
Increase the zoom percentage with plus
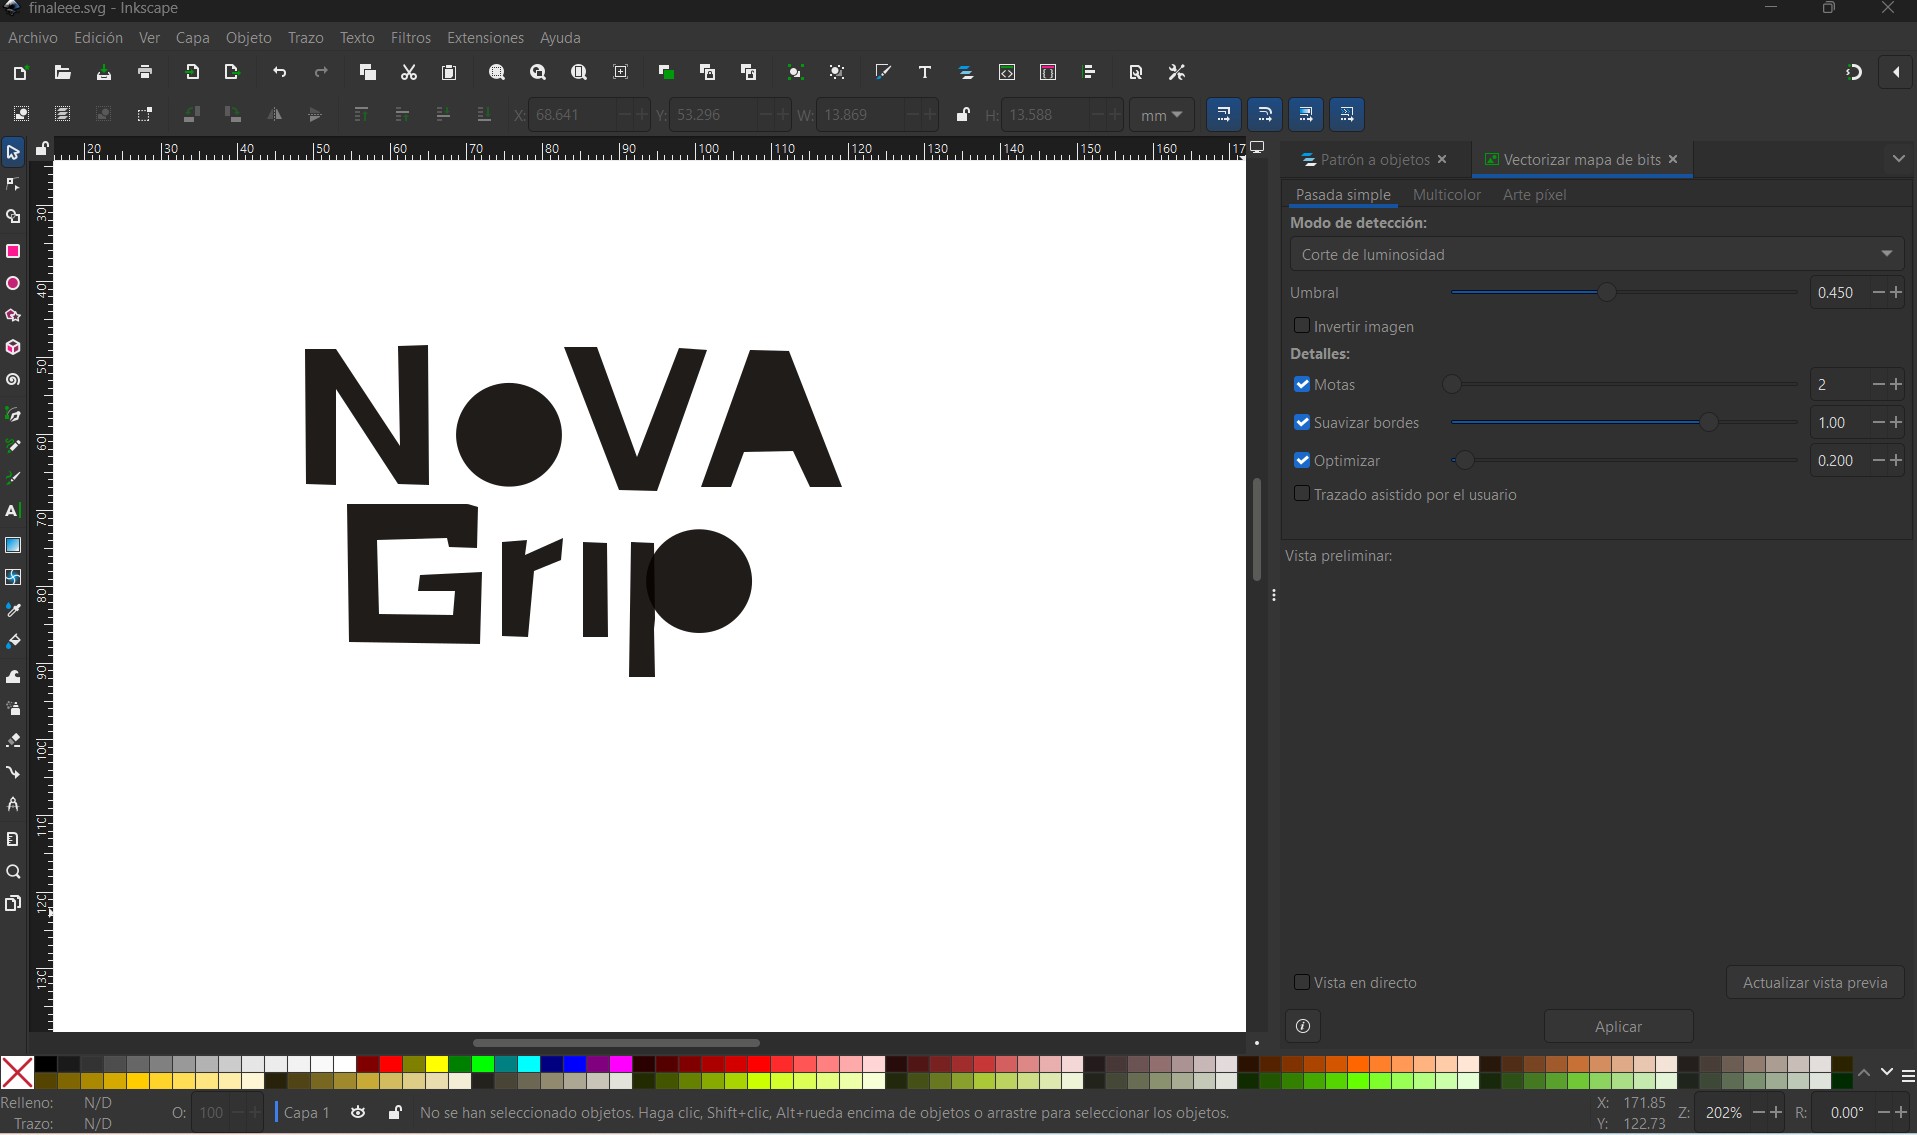pos(1776,1112)
